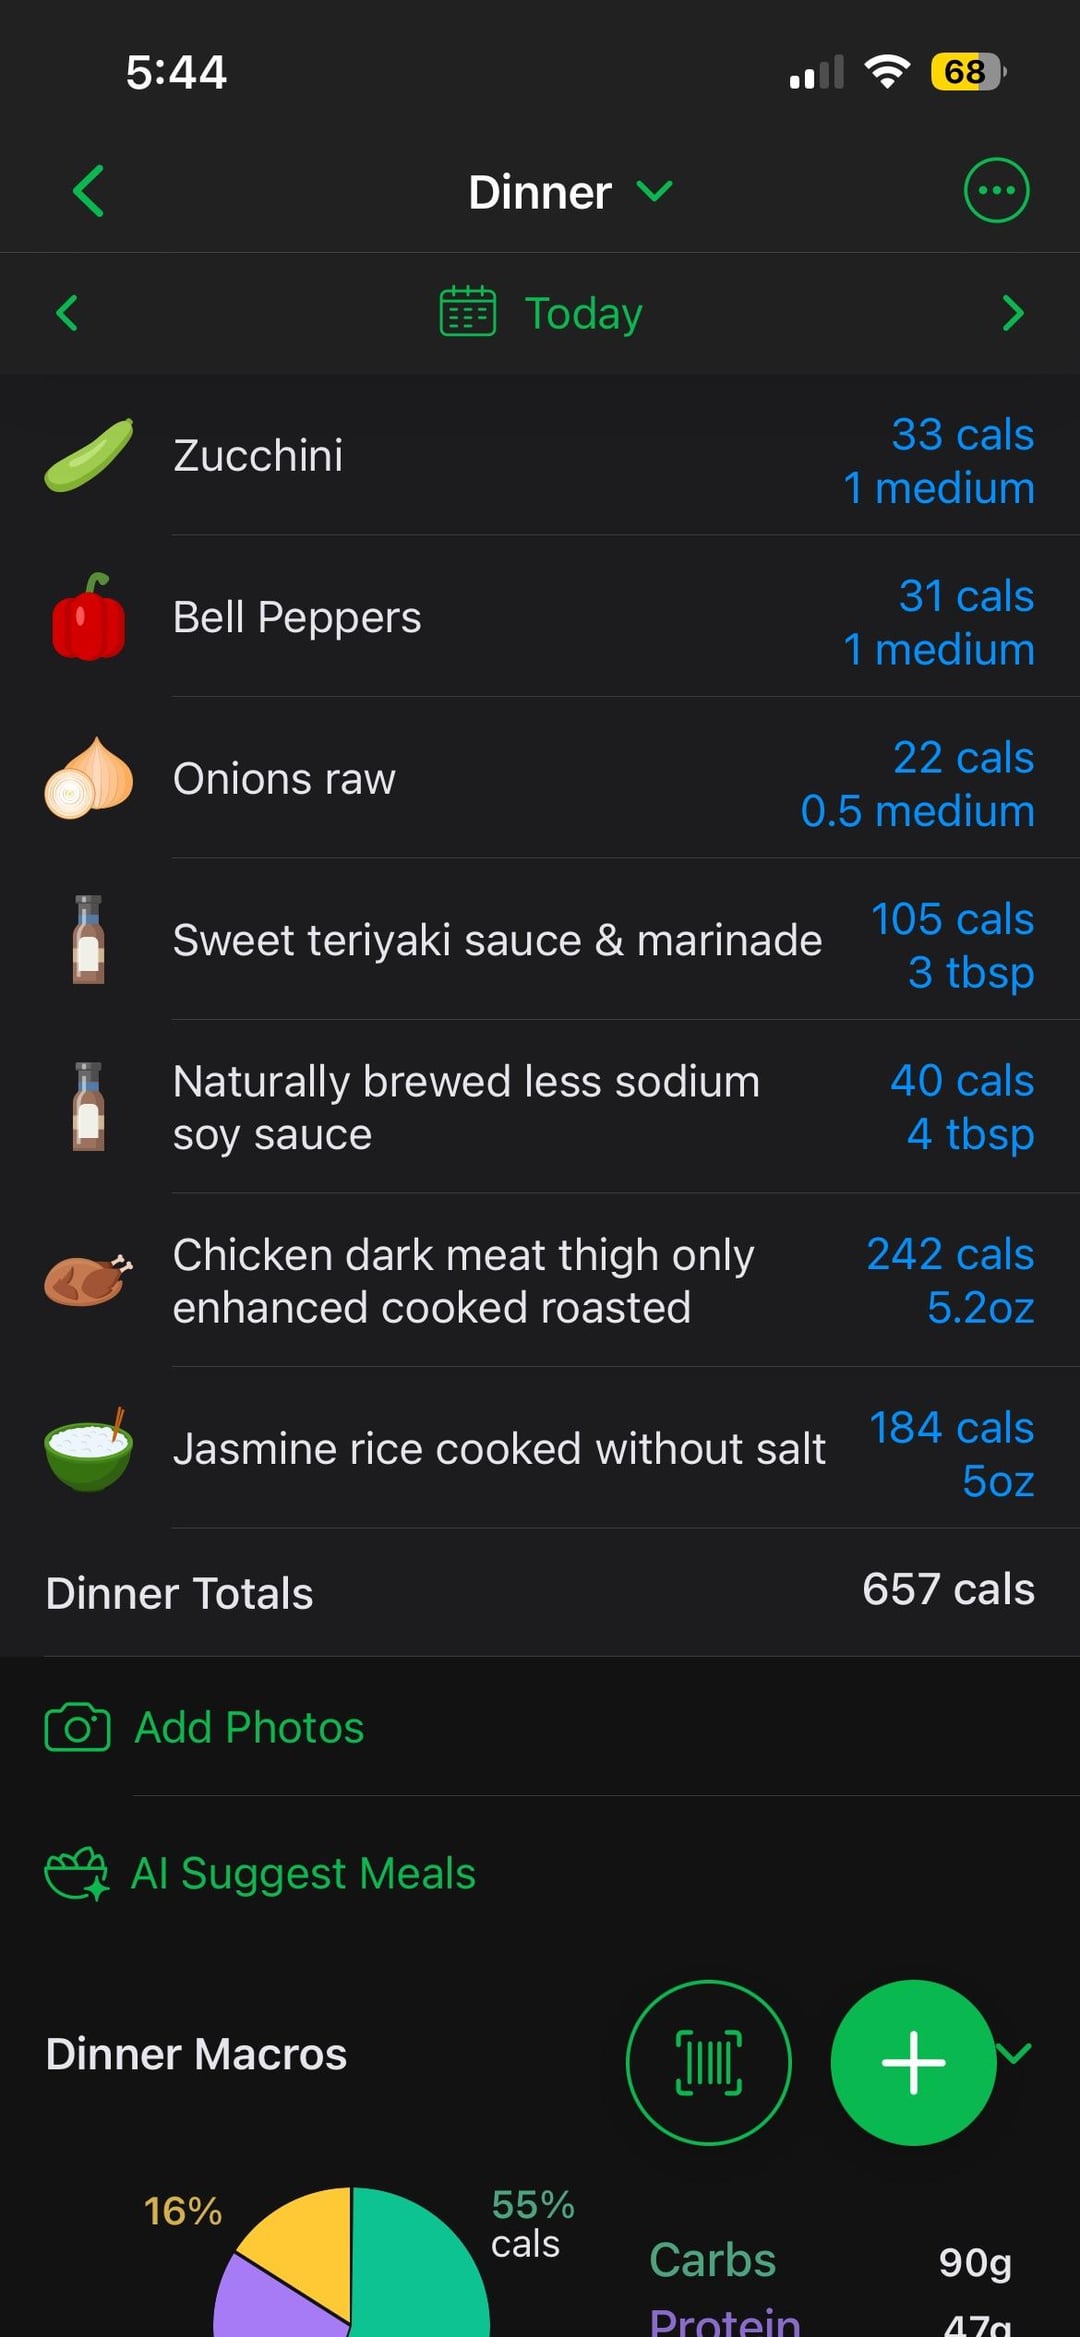This screenshot has height=2337, width=1080.
Task: Open the Onions raw entry
Action: tap(284, 779)
